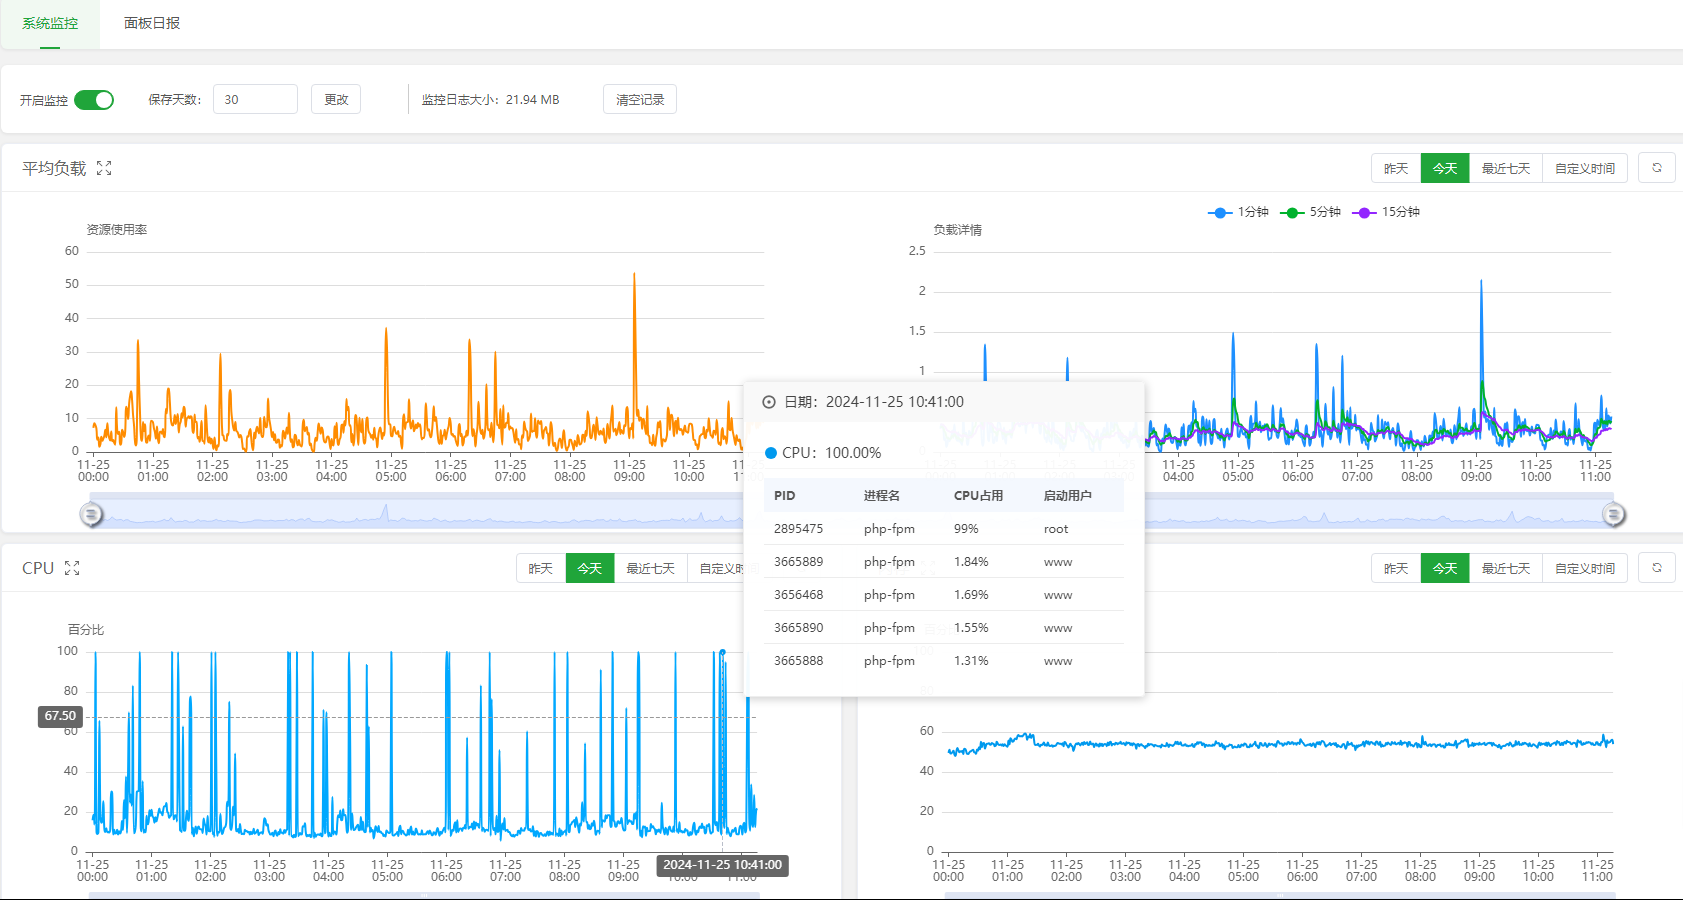This screenshot has width=1683, height=900.
Task: Click the CPU占用 column header
Action: (978, 496)
